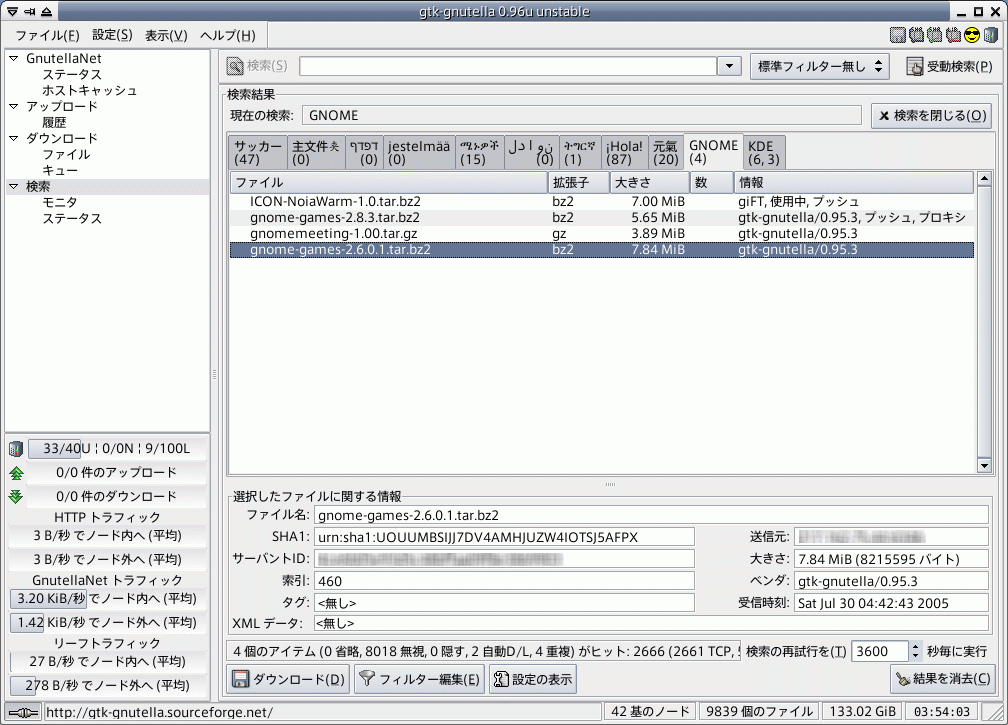The height and width of the screenshot is (725, 1008).
Task: Click the magnifier 検索 search button
Action: (x=257, y=66)
